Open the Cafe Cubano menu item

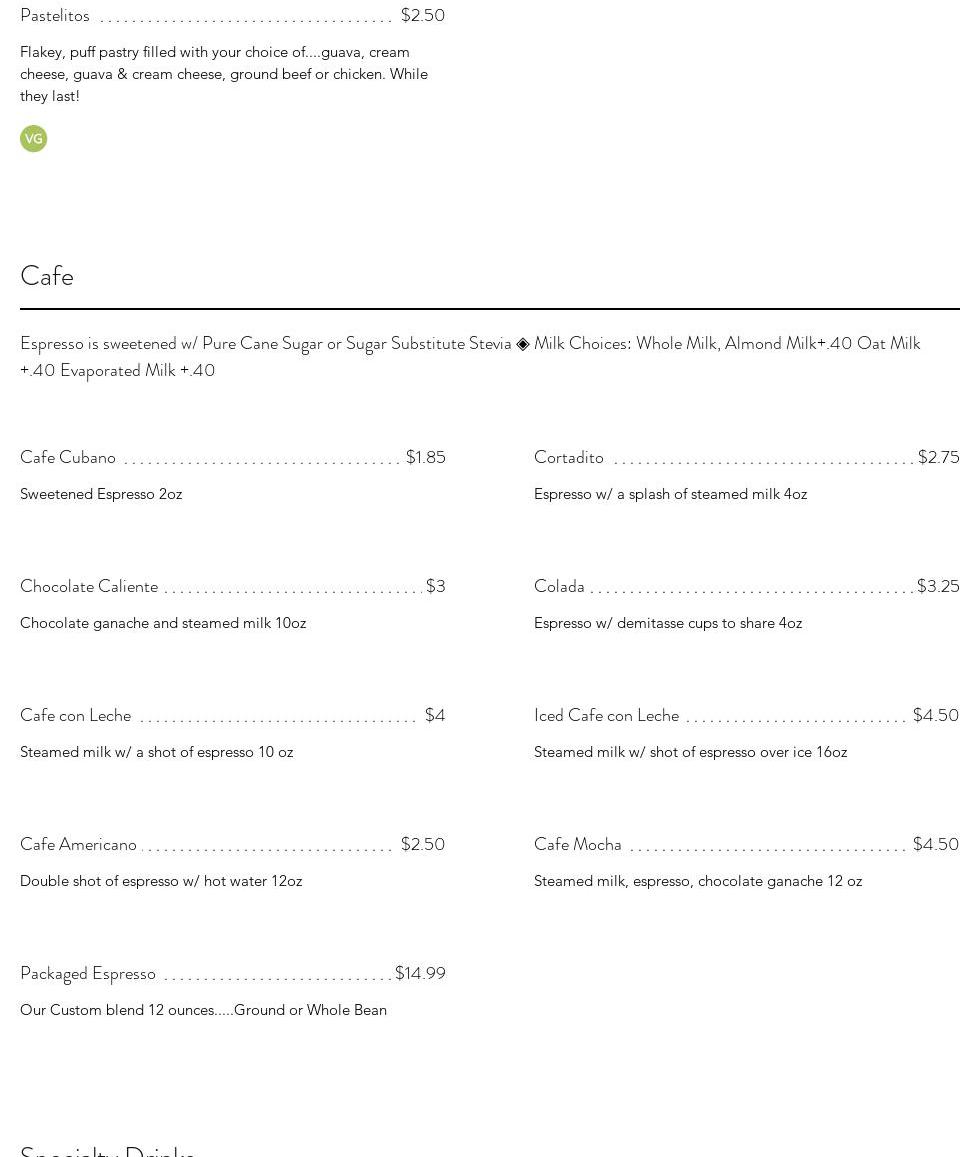pyautogui.click(x=68, y=457)
